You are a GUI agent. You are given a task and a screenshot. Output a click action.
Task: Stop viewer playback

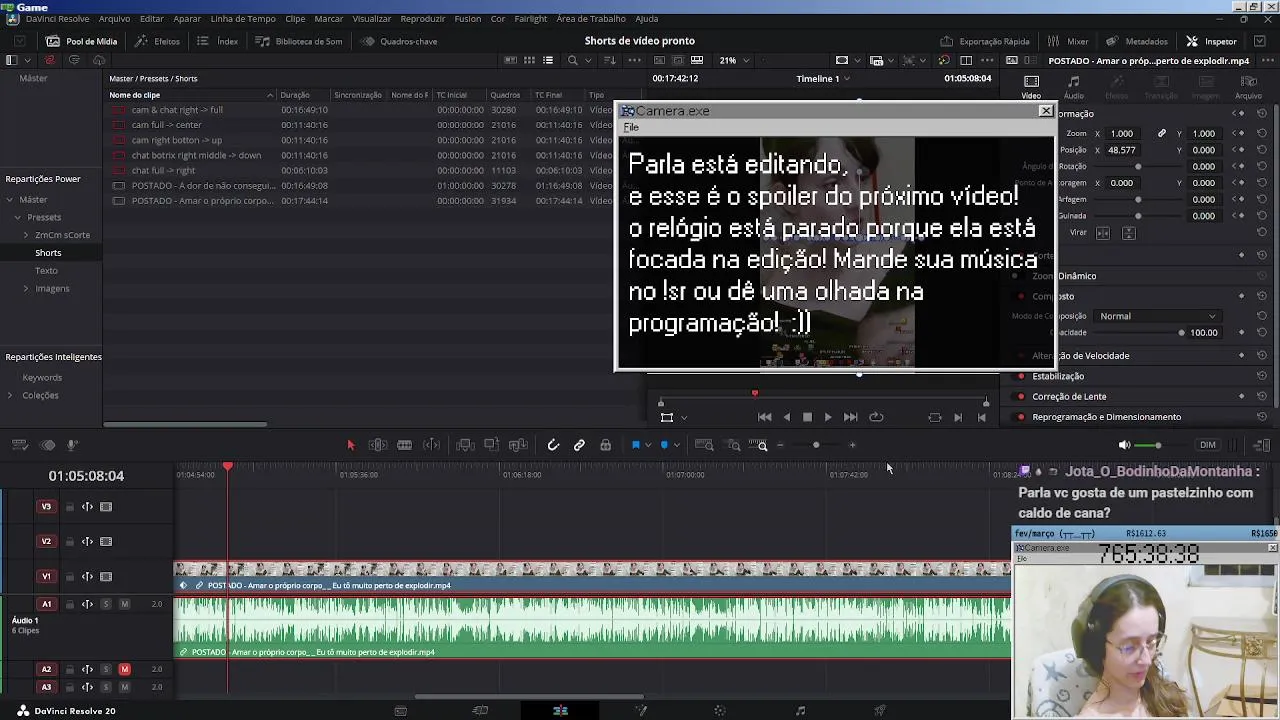pos(808,417)
